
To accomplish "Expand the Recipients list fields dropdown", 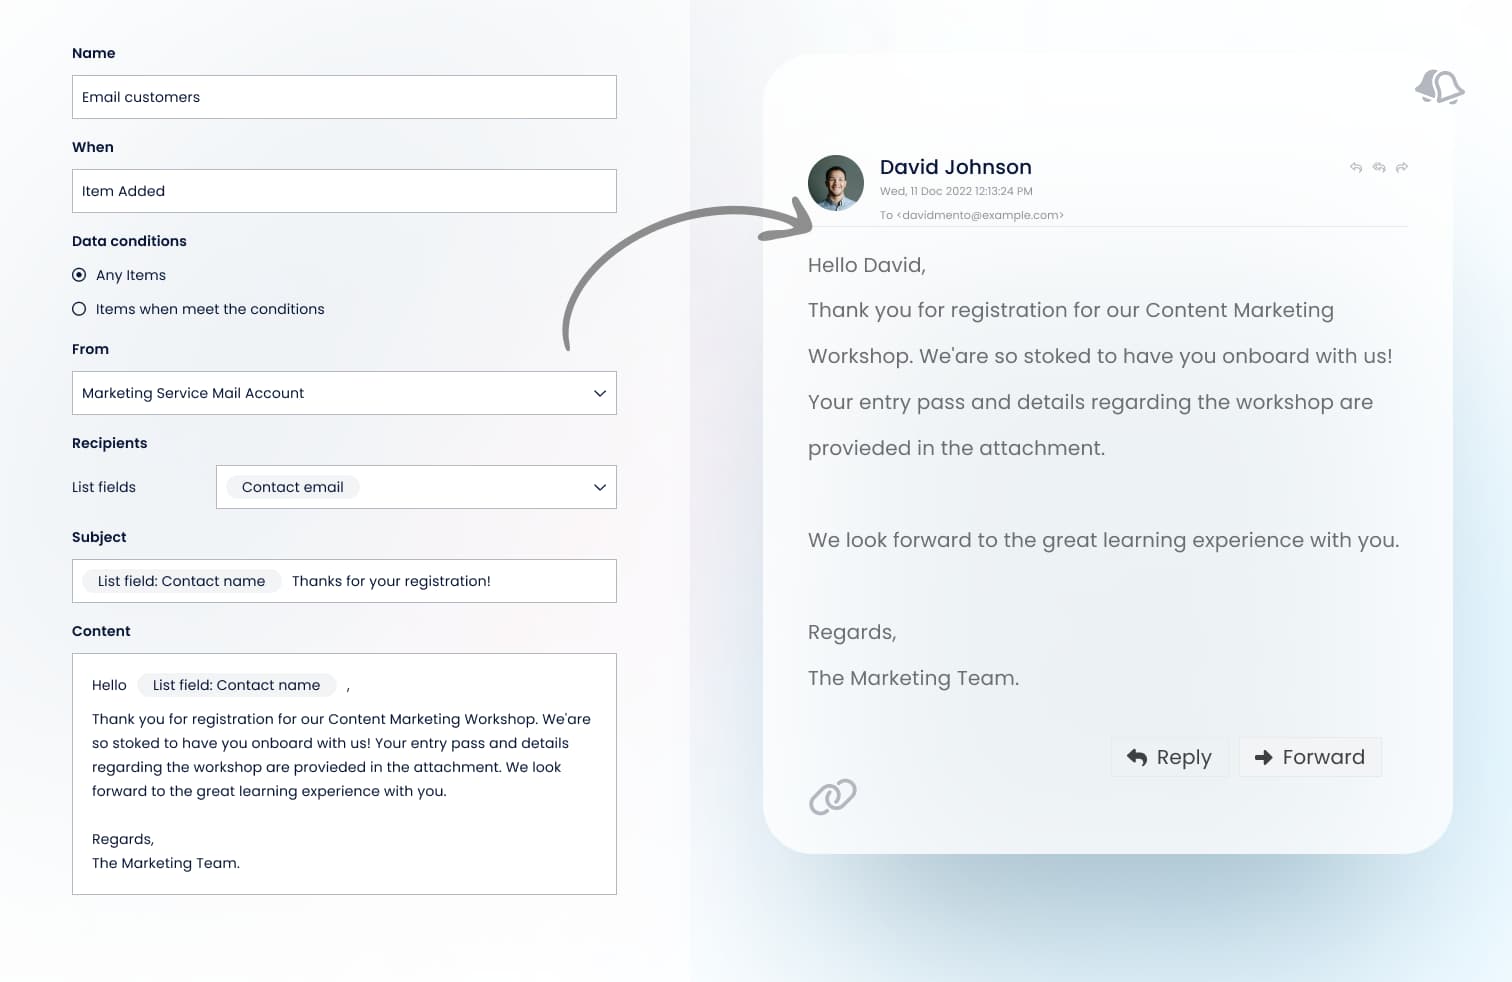I will pyautogui.click(x=599, y=487).
